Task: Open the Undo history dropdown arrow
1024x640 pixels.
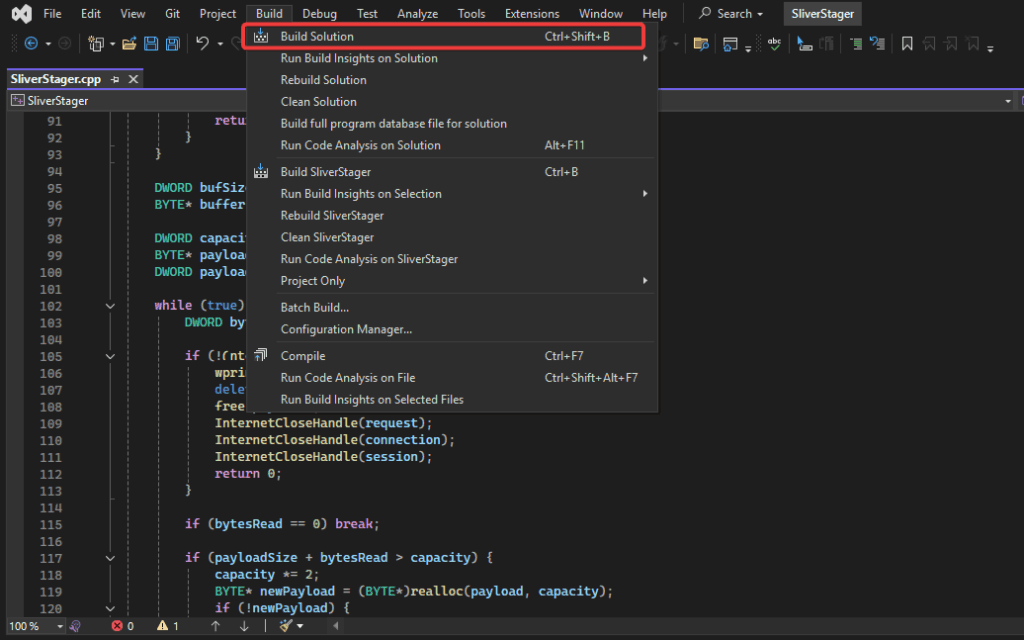Action: coord(220,44)
